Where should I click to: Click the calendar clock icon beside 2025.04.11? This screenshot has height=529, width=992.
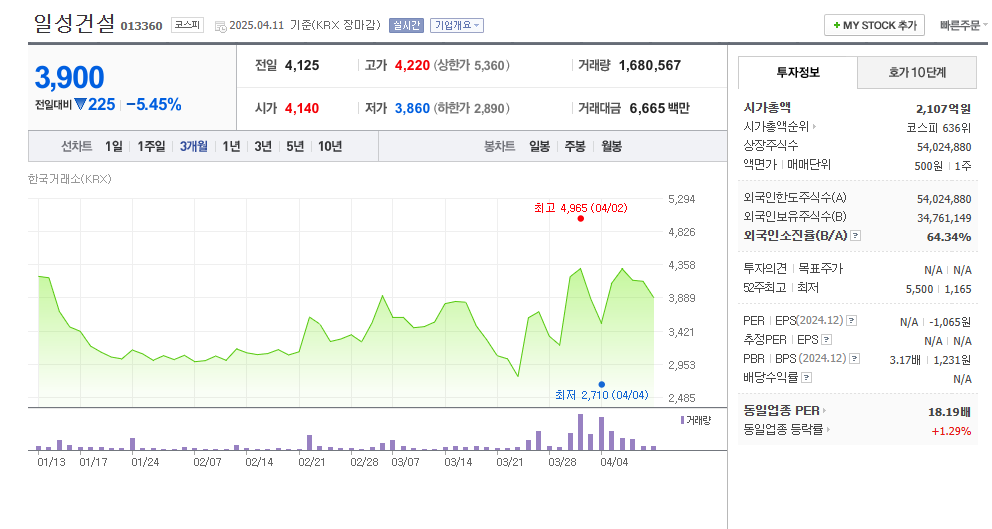221,26
